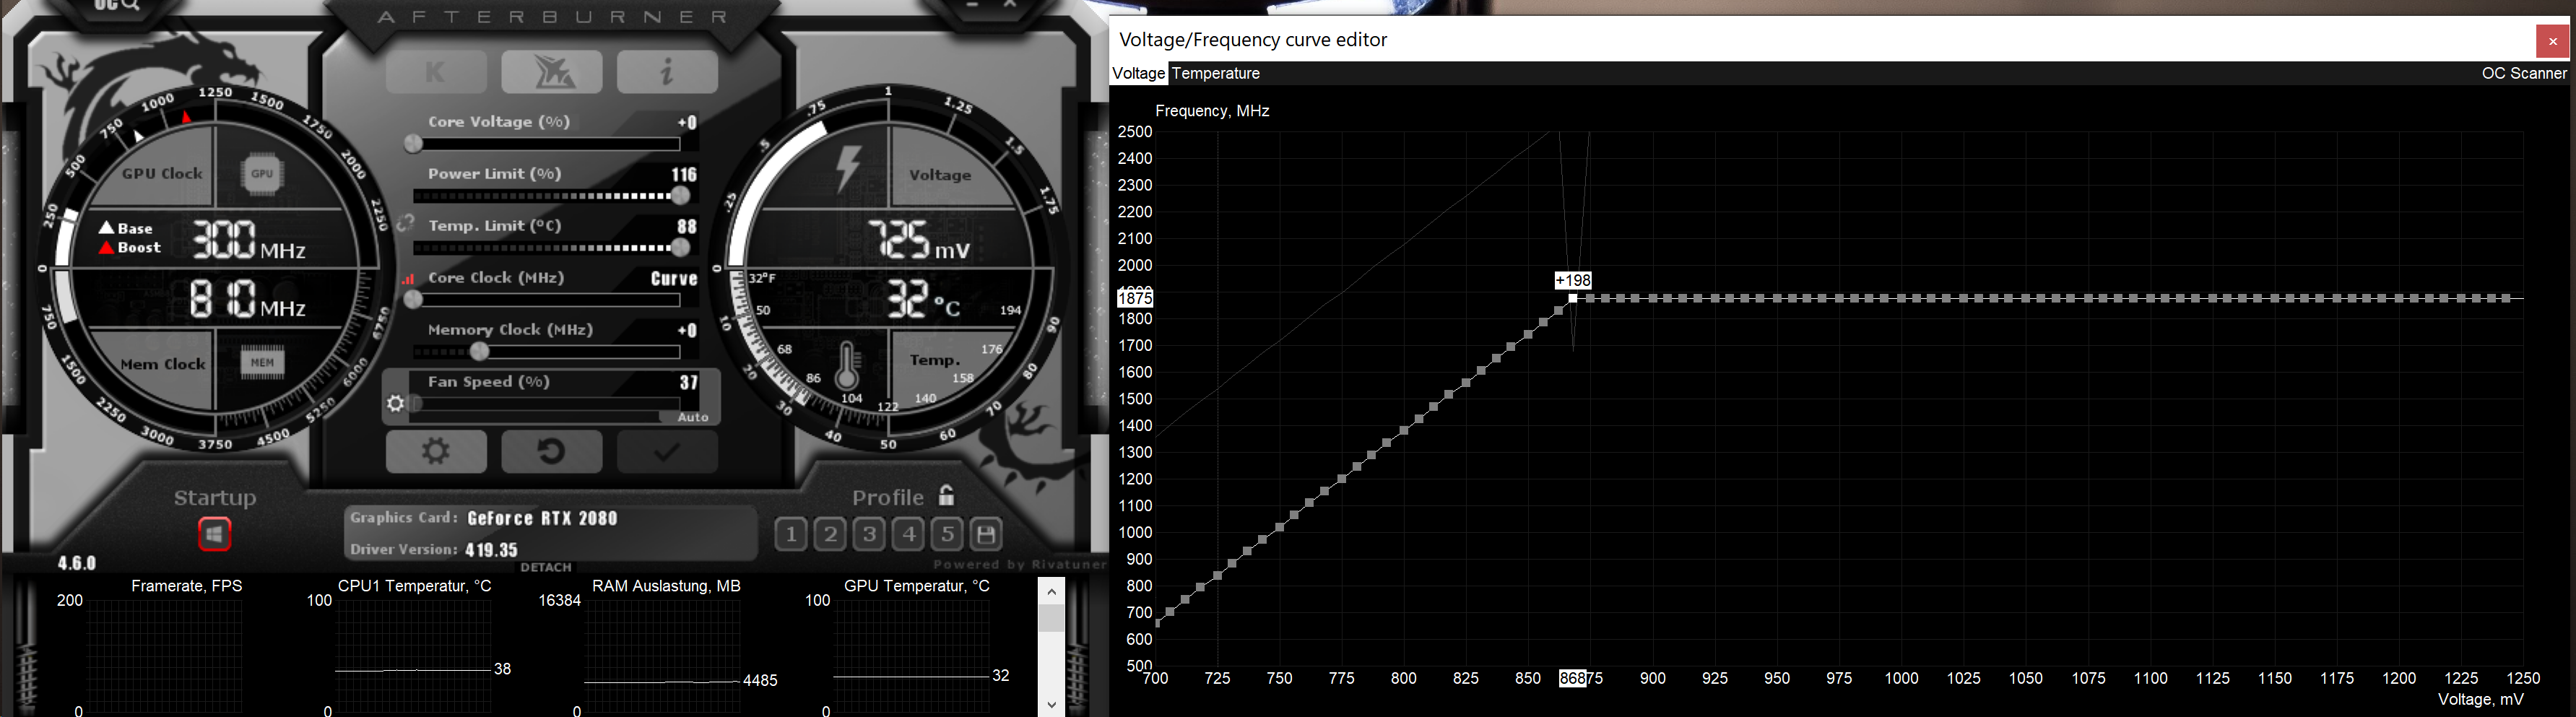Click the Temp. Limit slider handle
Screen dimensions: 2576x717
pyautogui.click(x=681, y=247)
